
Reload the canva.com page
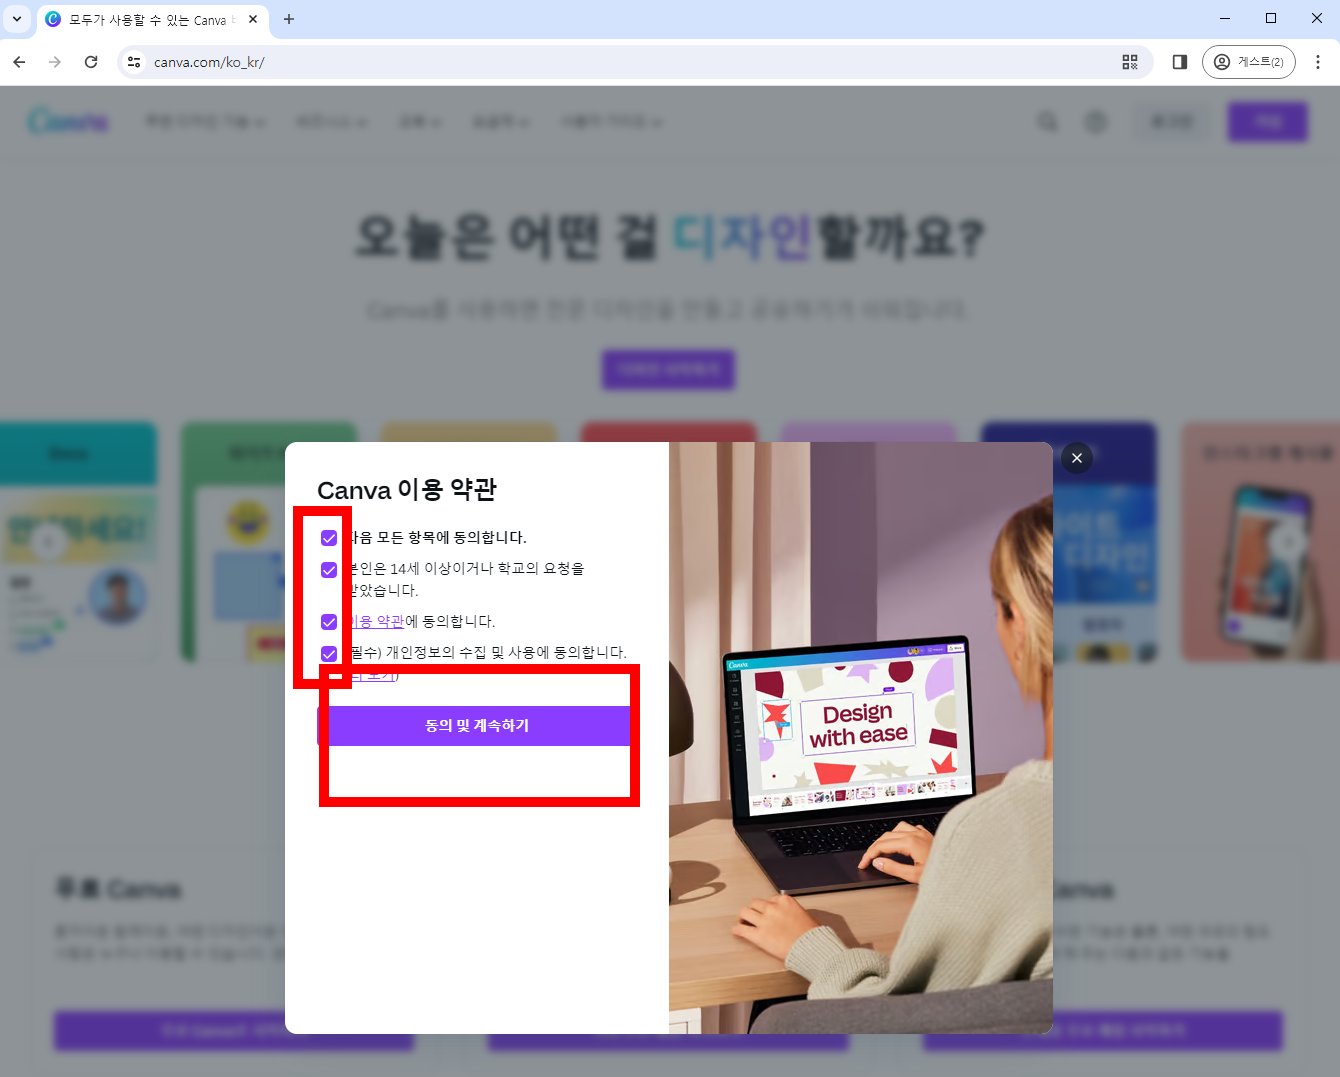(x=91, y=62)
